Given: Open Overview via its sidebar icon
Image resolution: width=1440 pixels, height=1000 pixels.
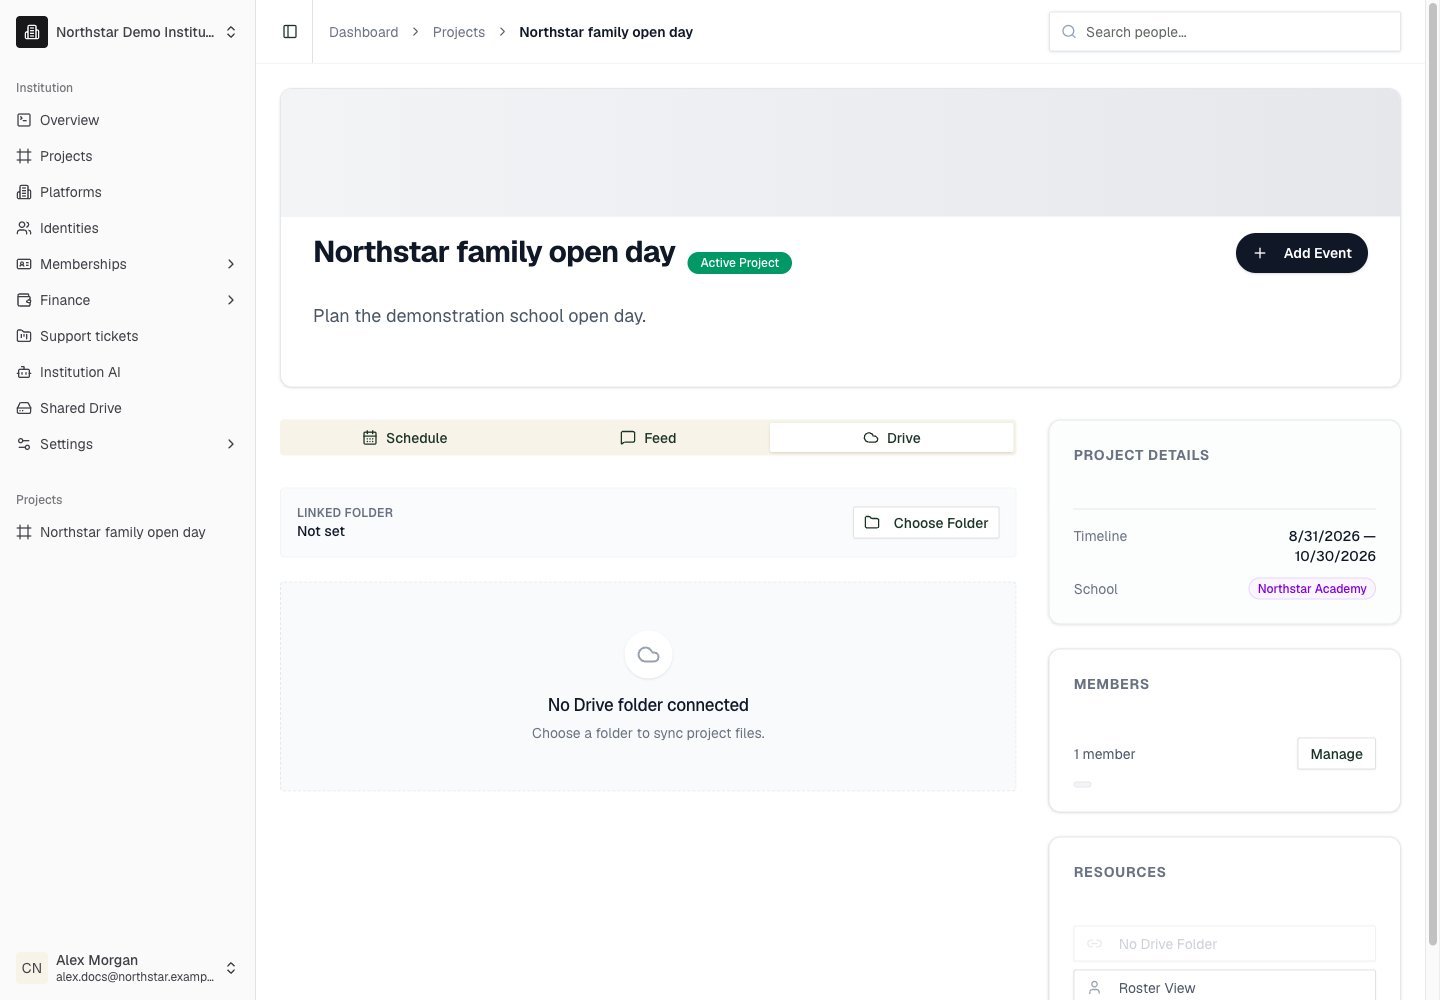Looking at the screenshot, I should [x=24, y=120].
